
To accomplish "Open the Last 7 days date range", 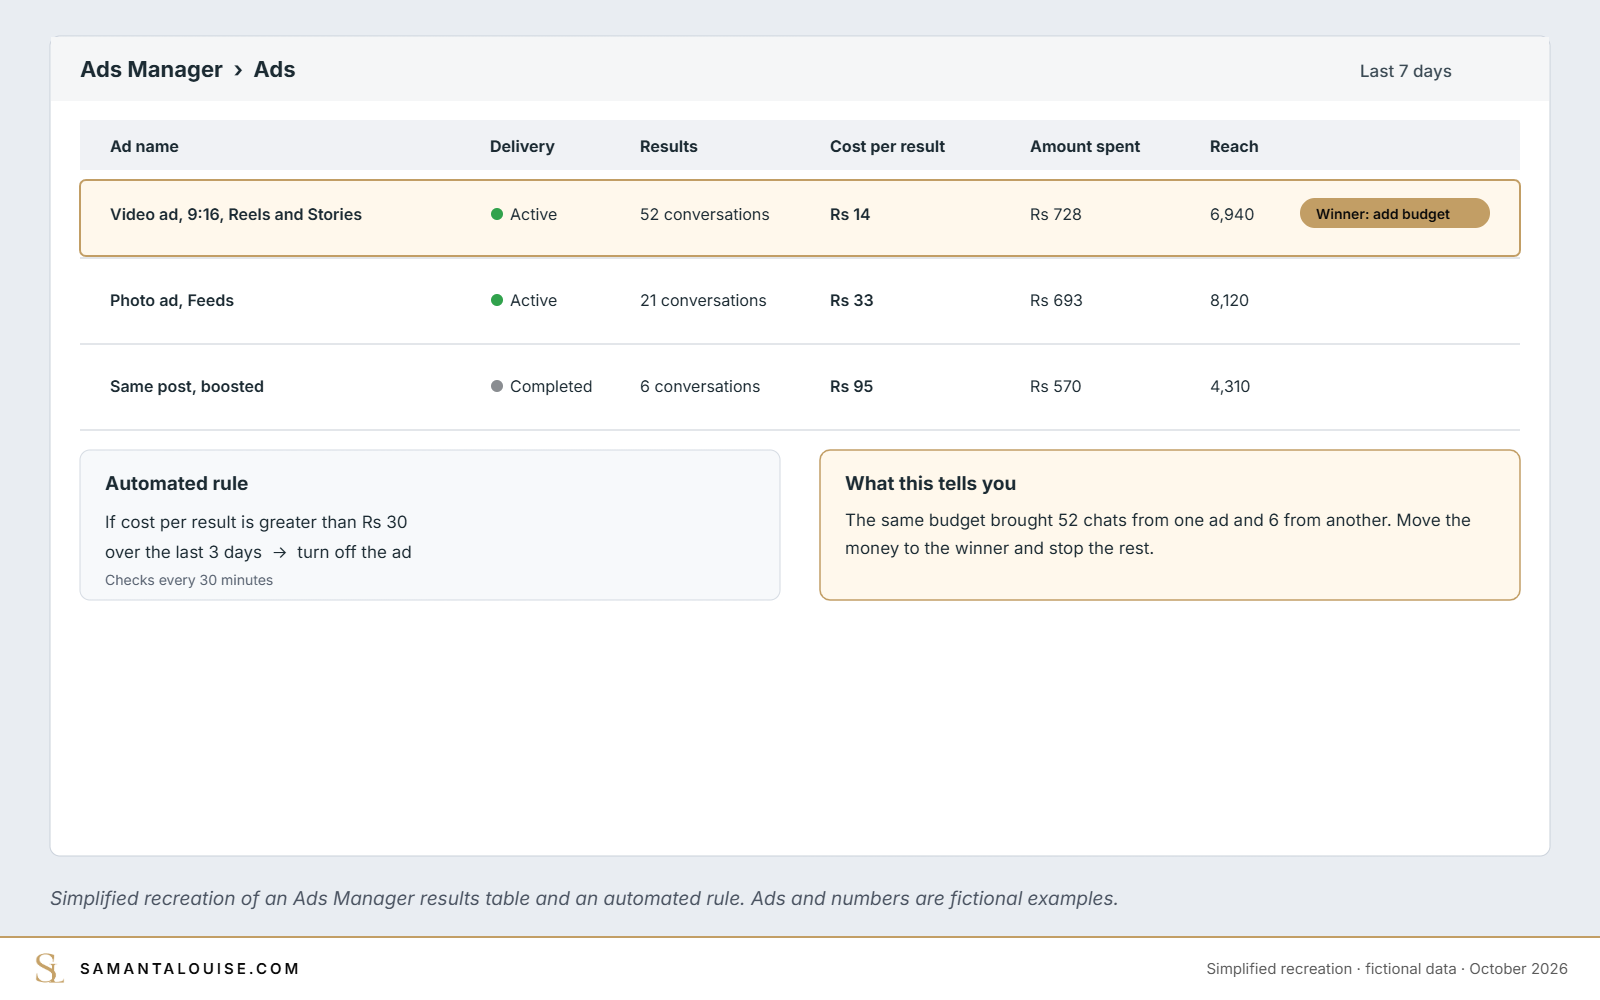I will click(x=1405, y=71).
